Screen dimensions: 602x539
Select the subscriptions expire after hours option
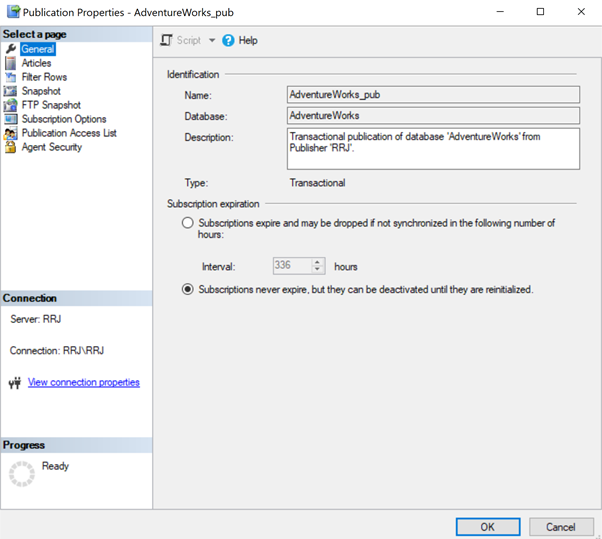(x=187, y=223)
